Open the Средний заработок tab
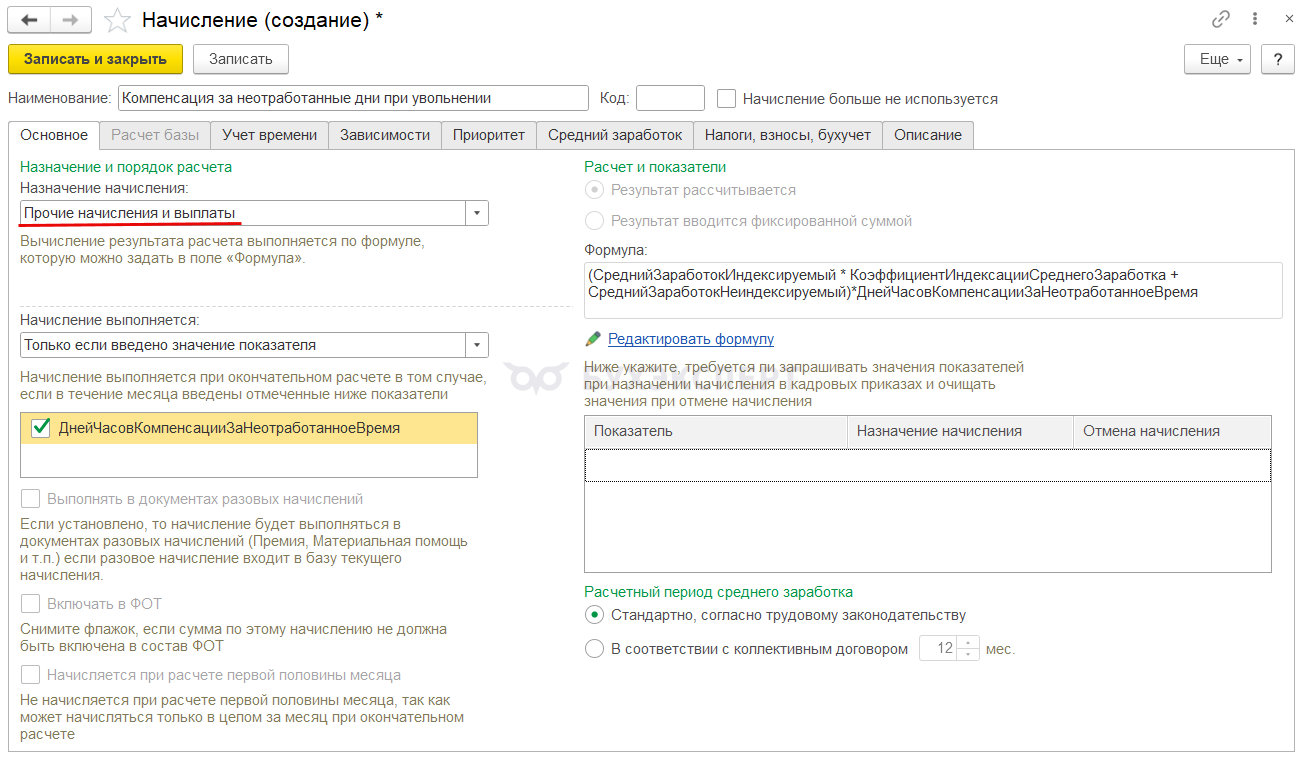 615,135
